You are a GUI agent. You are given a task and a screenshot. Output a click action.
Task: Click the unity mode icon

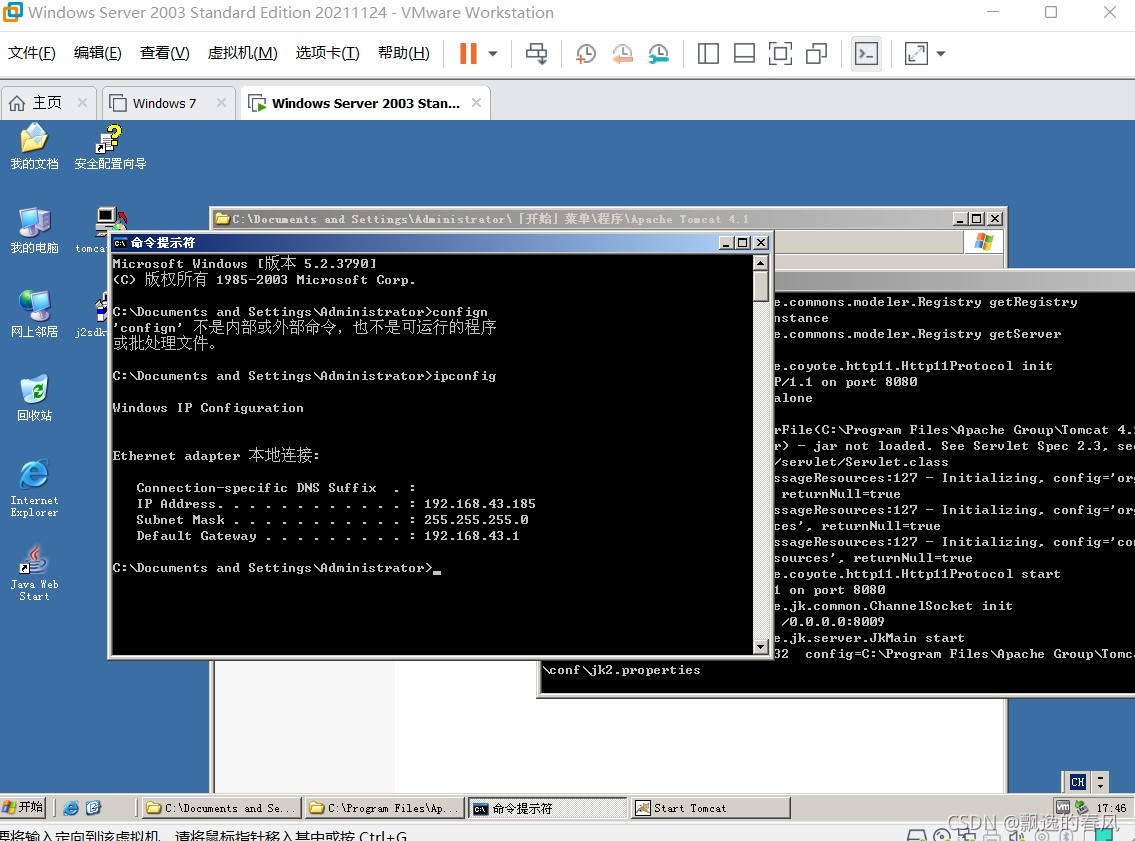point(817,54)
